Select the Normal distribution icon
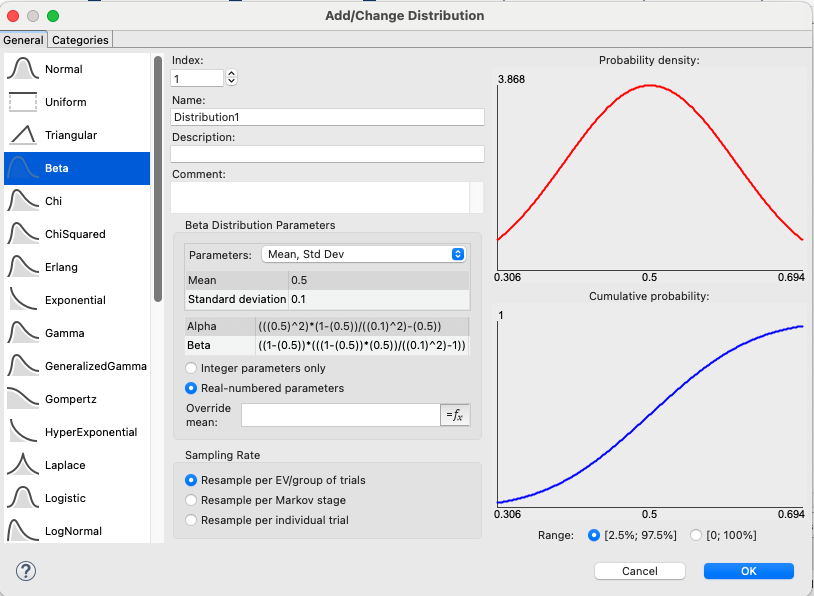Viewport: 814px width, 596px height. (x=23, y=70)
